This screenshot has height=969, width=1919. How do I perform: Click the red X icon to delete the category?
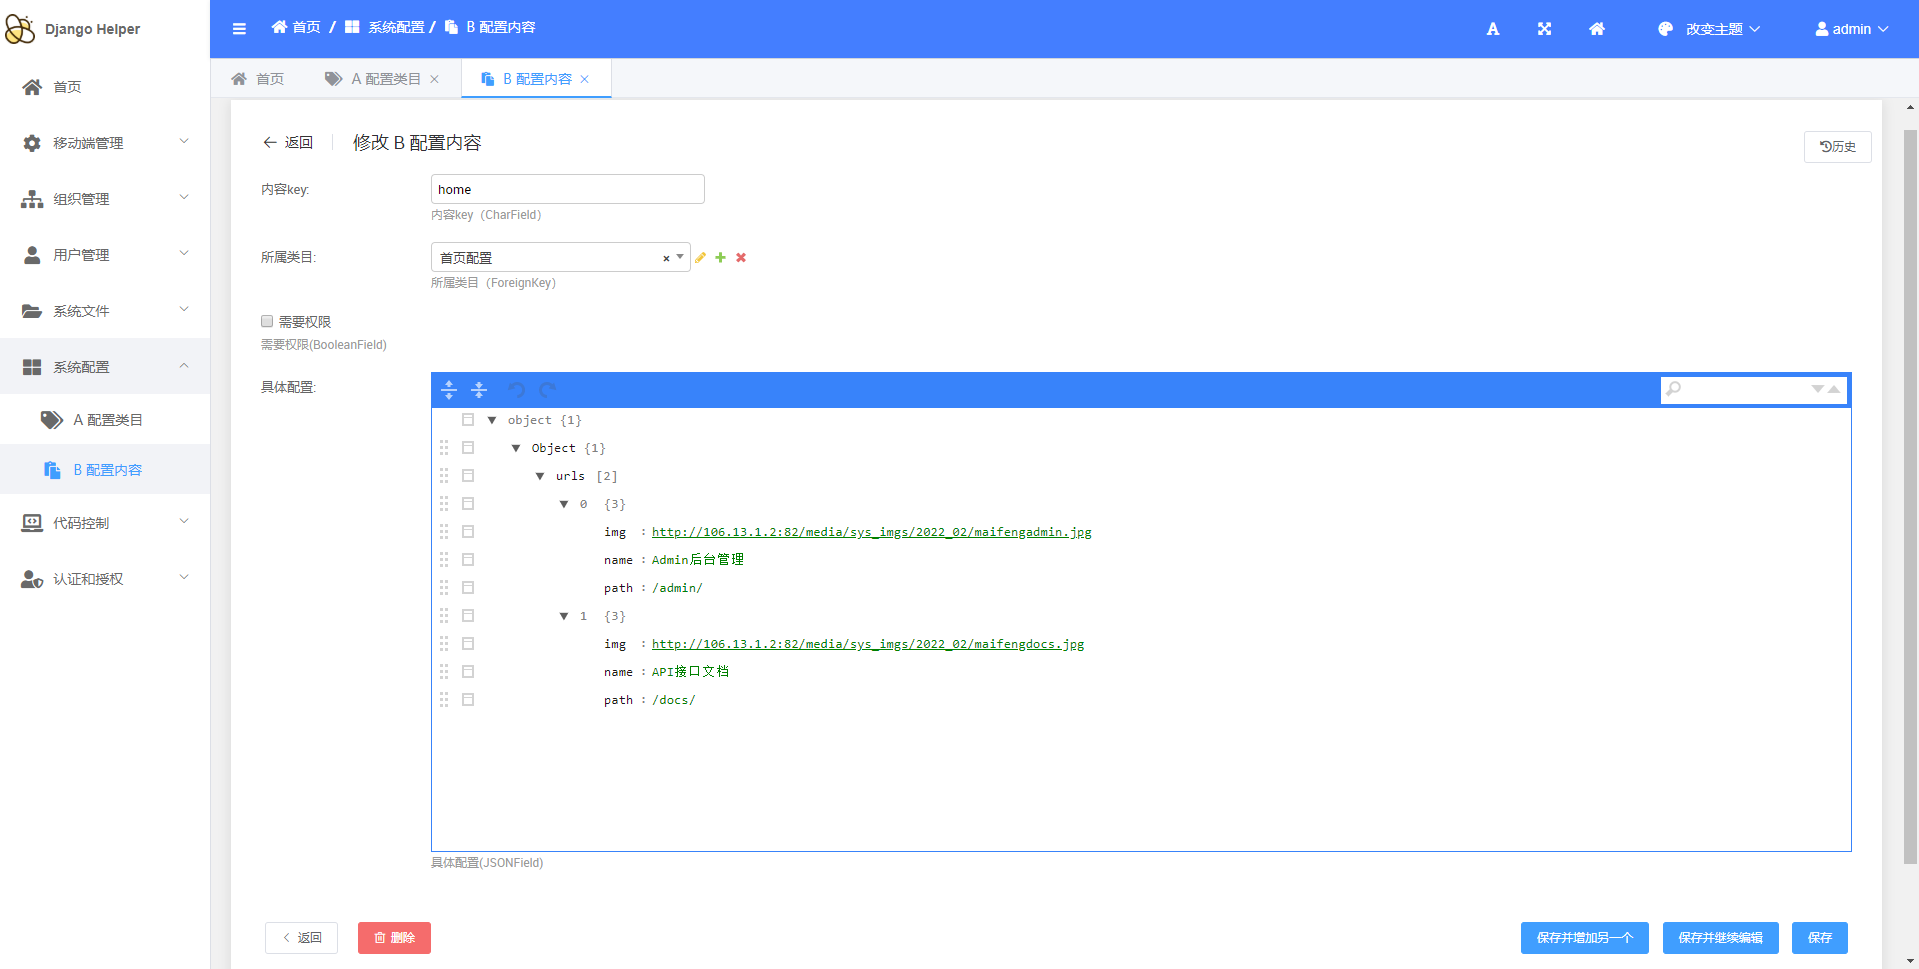click(x=741, y=258)
